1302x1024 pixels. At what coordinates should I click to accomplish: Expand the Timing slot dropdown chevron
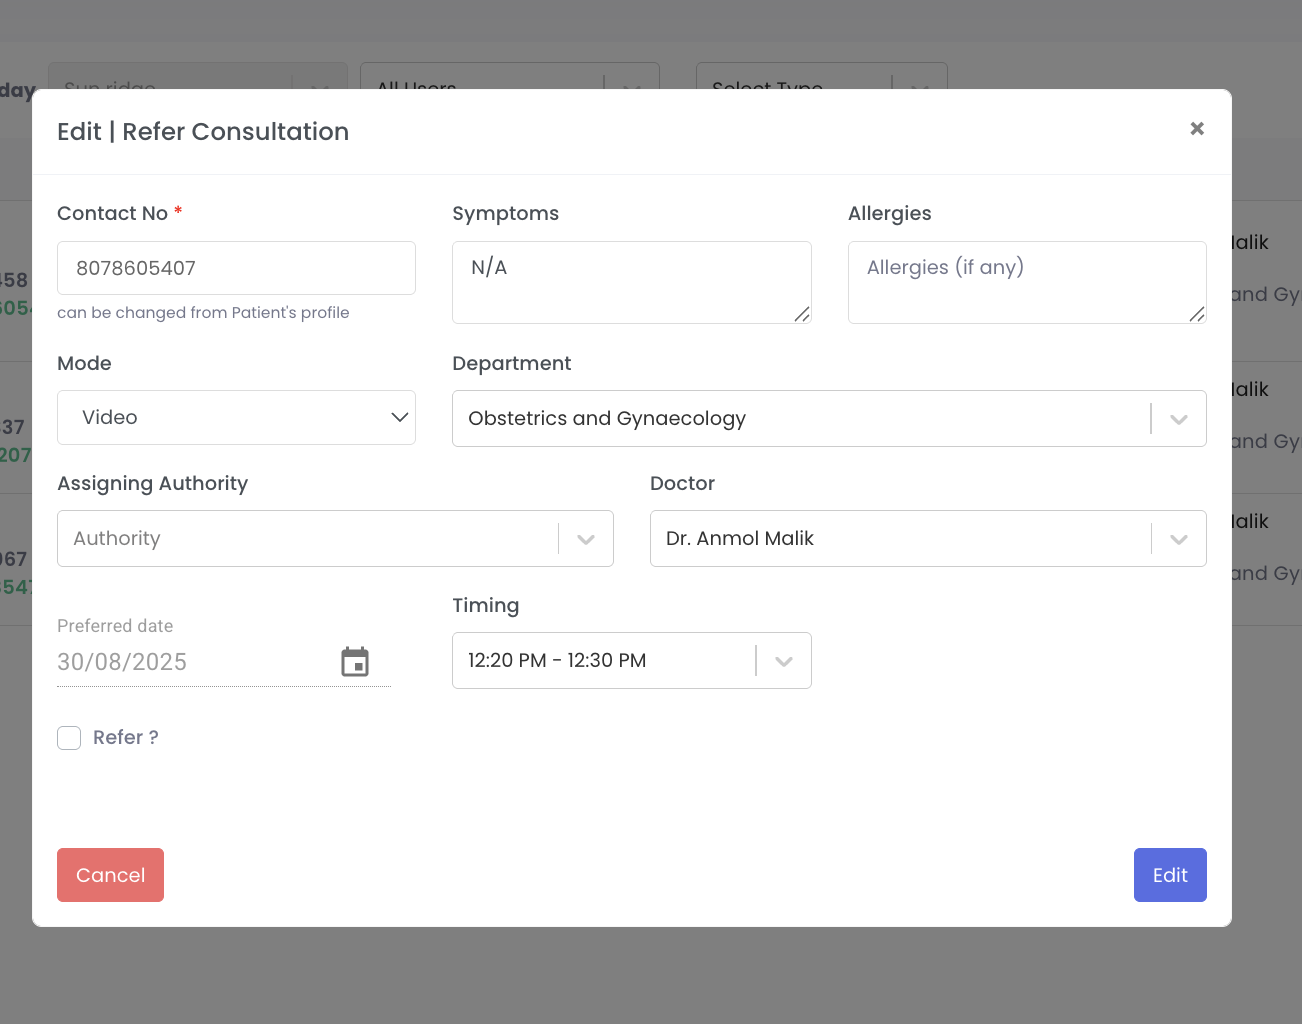(783, 661)
